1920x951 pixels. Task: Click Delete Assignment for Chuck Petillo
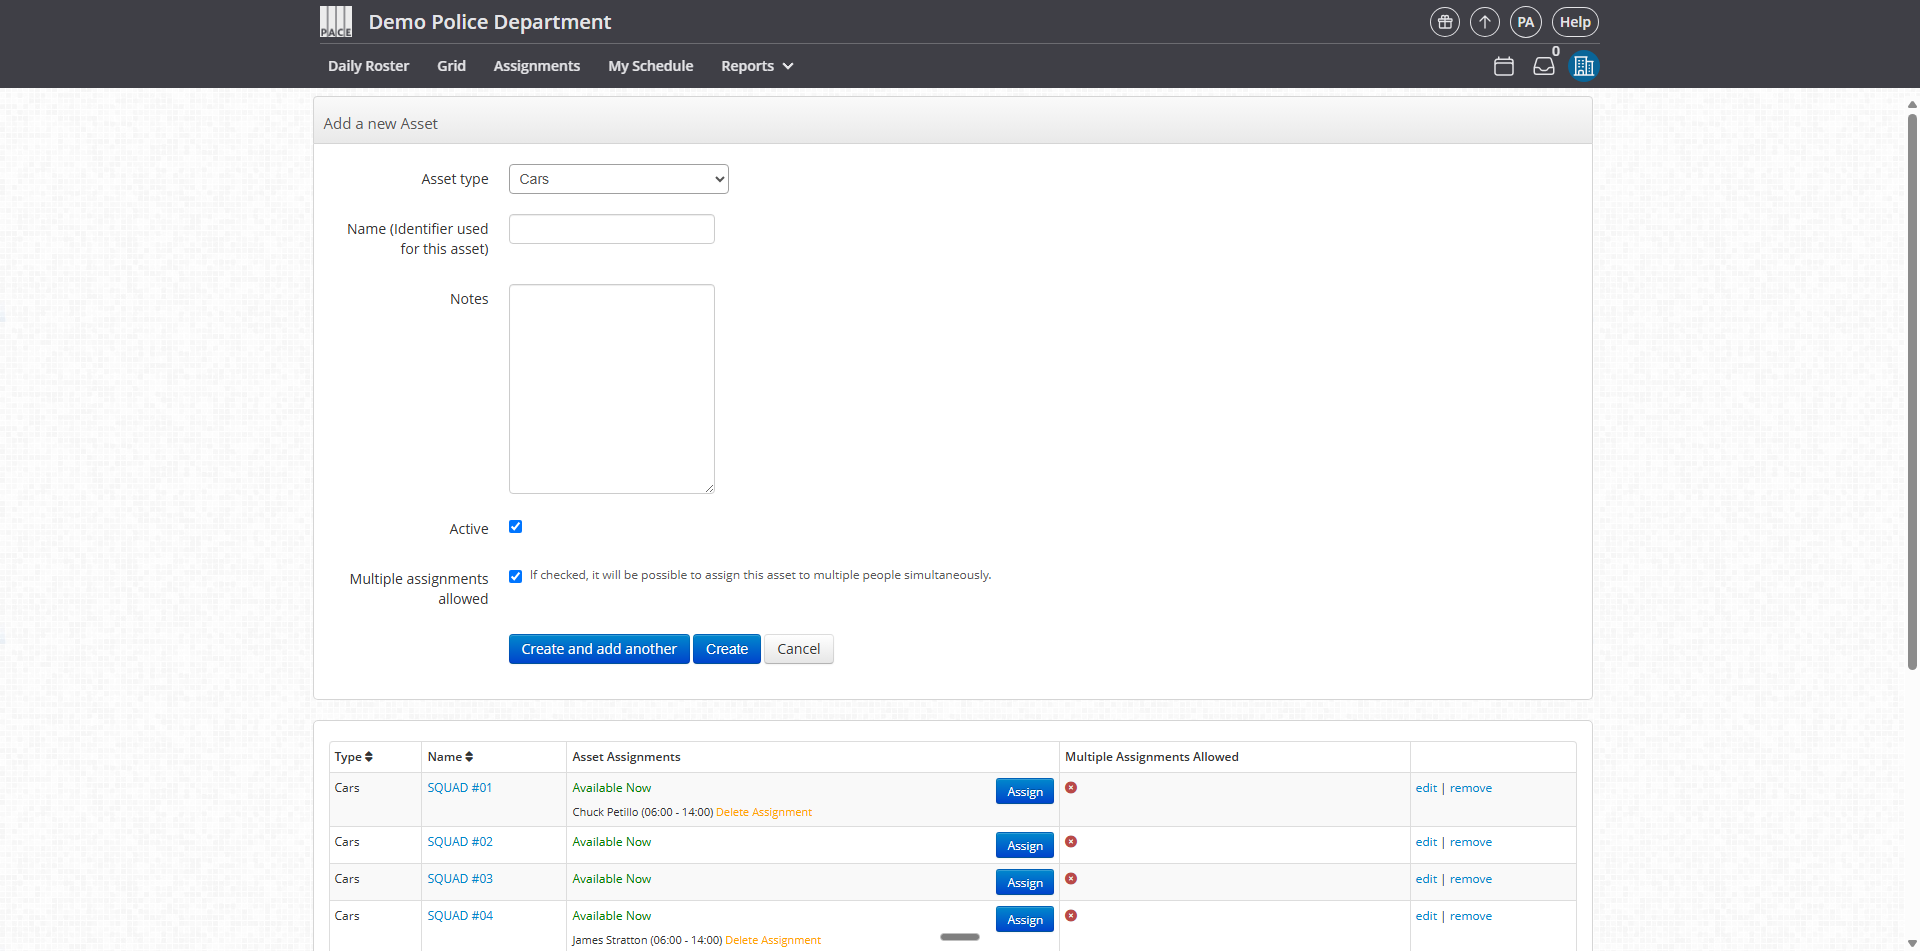click(x=763, y=812)
